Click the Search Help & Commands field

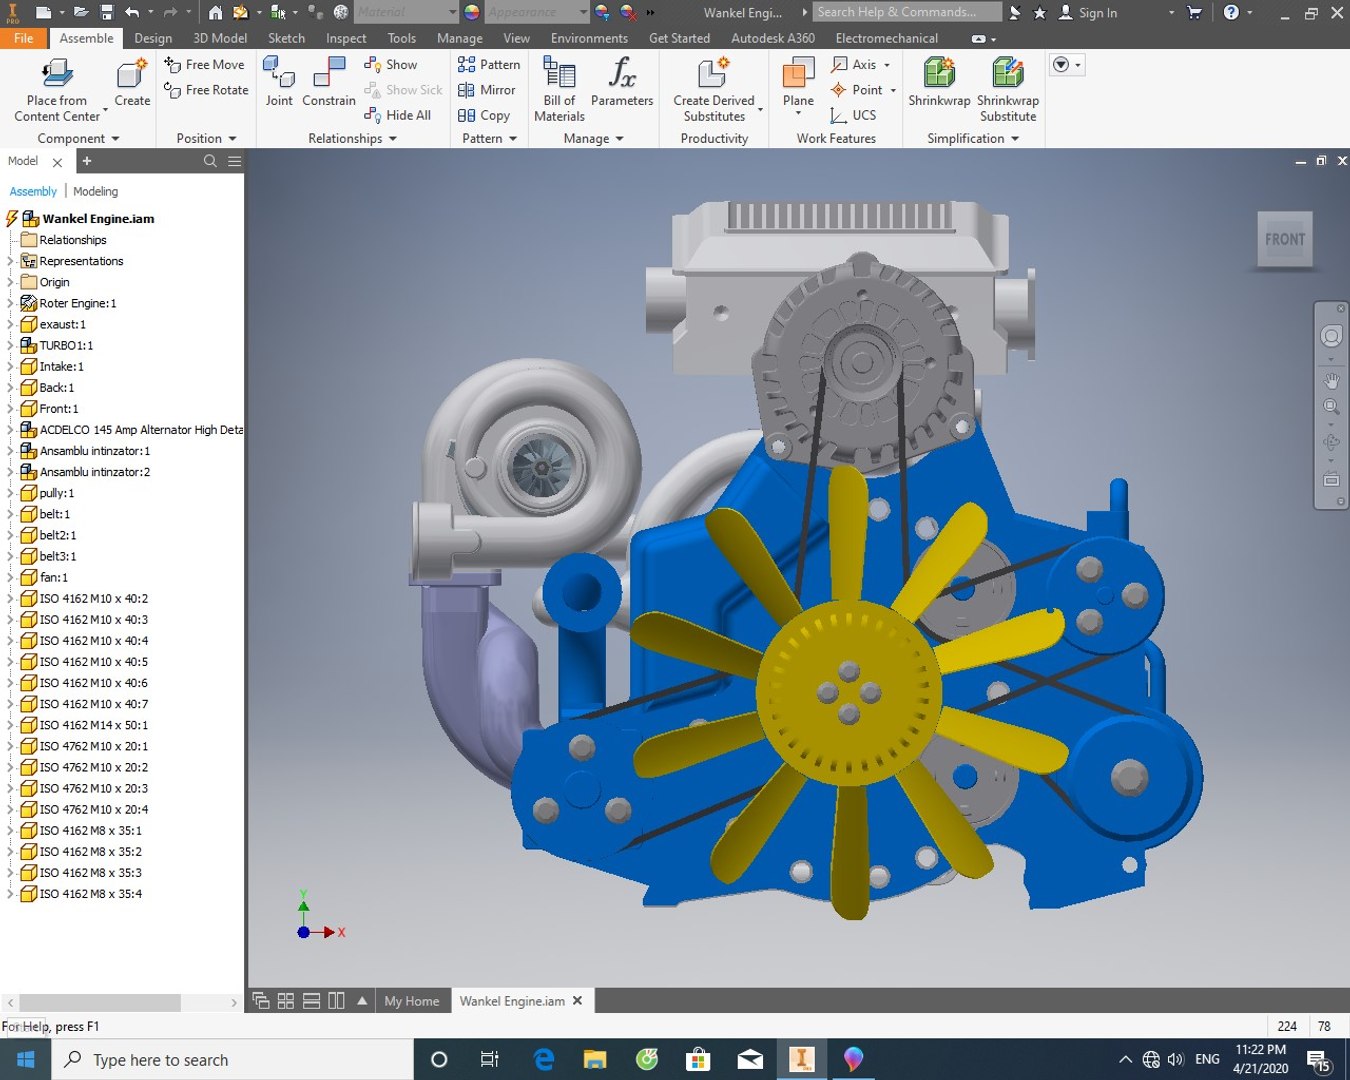[x=906, y=12]
